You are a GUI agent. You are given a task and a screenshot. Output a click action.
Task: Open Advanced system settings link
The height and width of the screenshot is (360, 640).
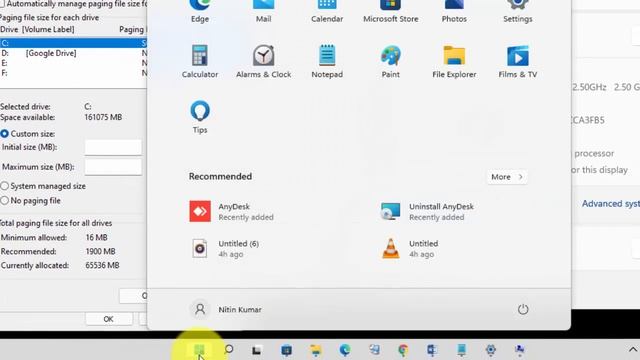611,204
